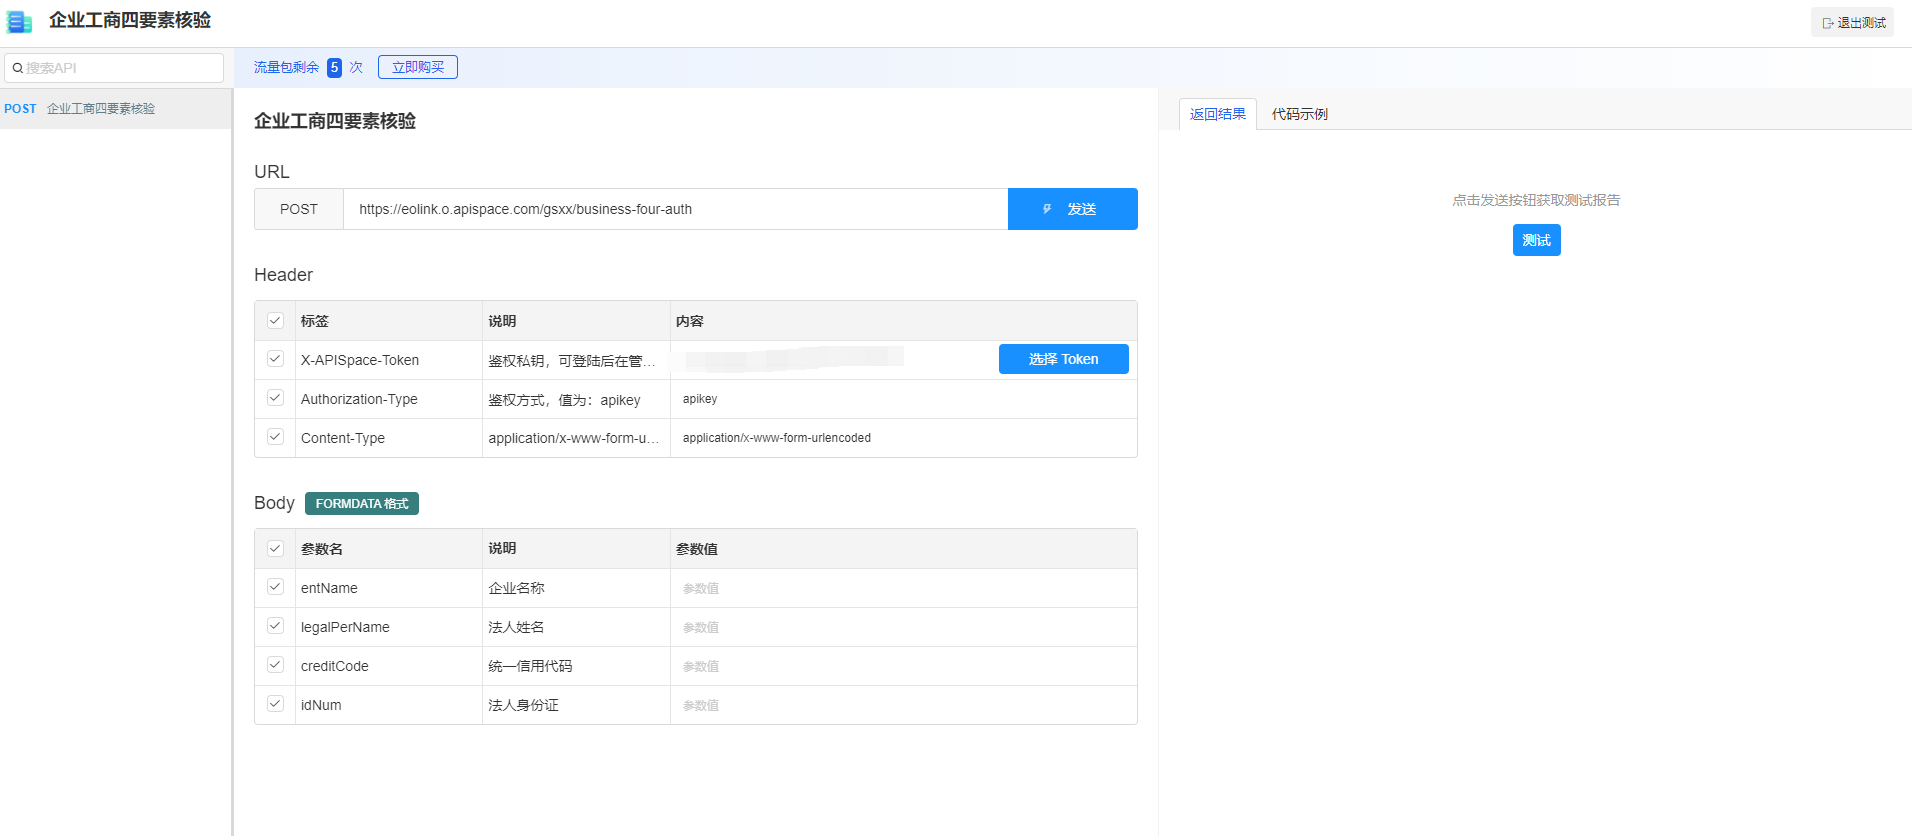
Task: Click the legalPerName parameter name
Action: (345, 627)
